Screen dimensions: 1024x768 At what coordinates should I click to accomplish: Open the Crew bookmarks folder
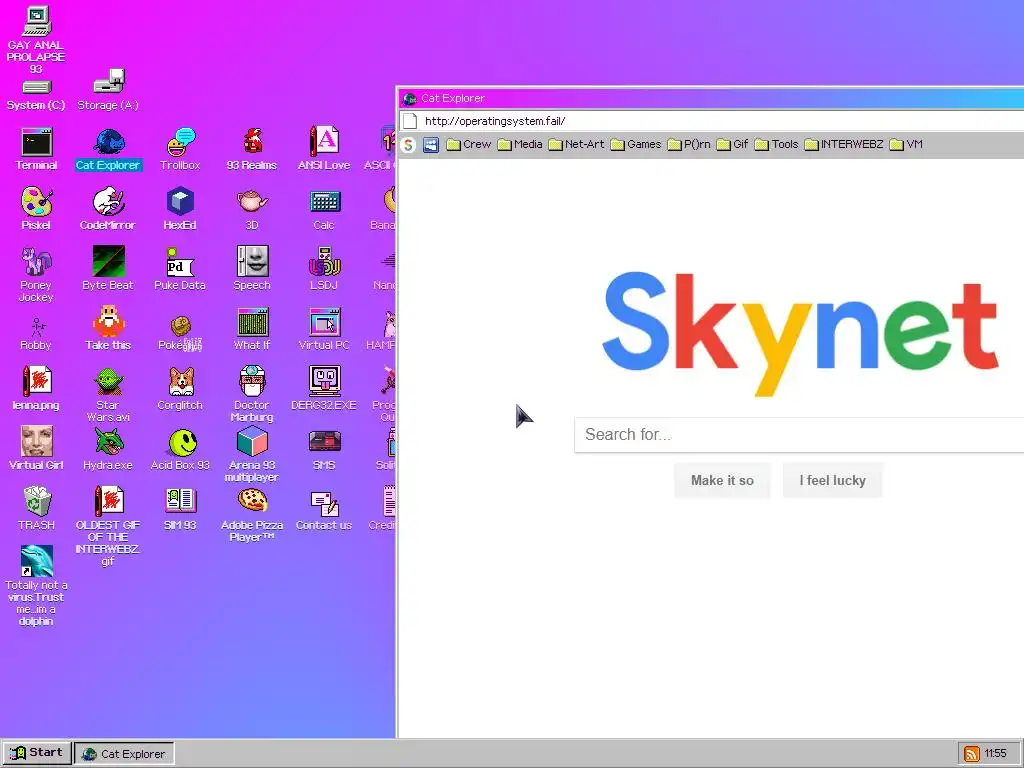(x=469, y=144)
